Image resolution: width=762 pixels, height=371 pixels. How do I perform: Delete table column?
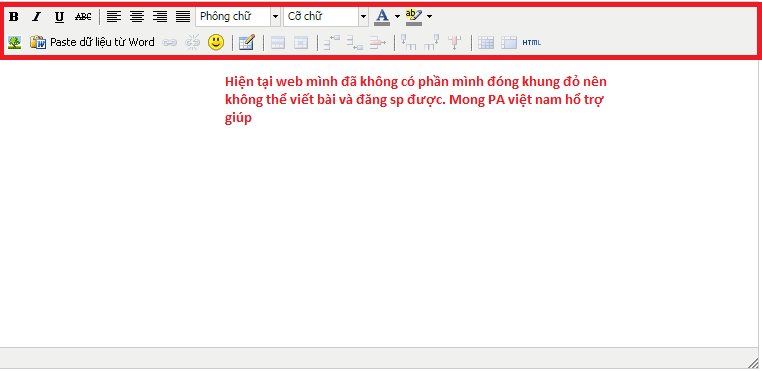(x=454, y=43)
